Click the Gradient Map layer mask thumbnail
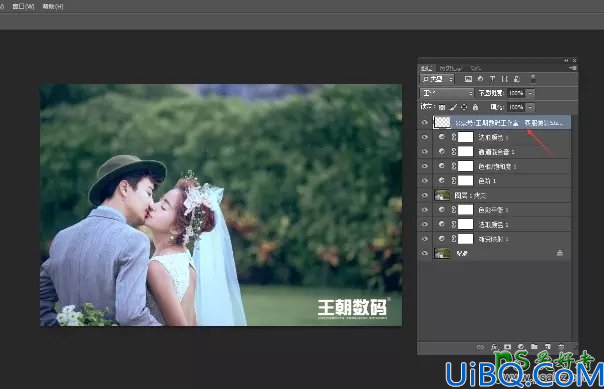The image size is (605, 389). [465, 239]
